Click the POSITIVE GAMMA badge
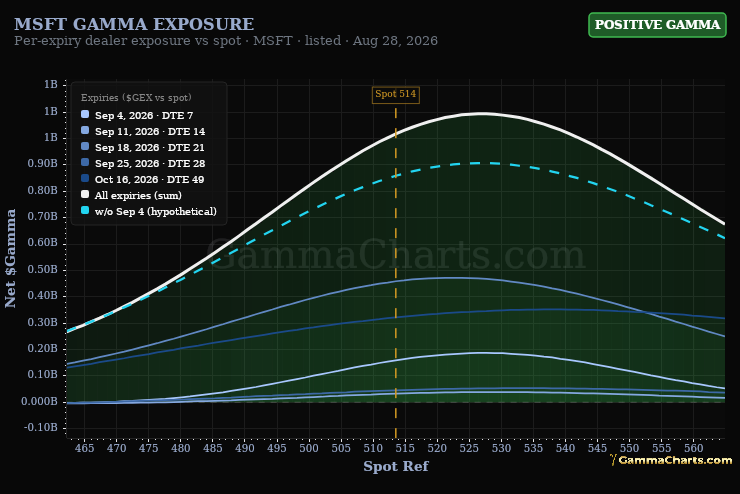The width and height of the screenshot is (740, 494). 657,25
